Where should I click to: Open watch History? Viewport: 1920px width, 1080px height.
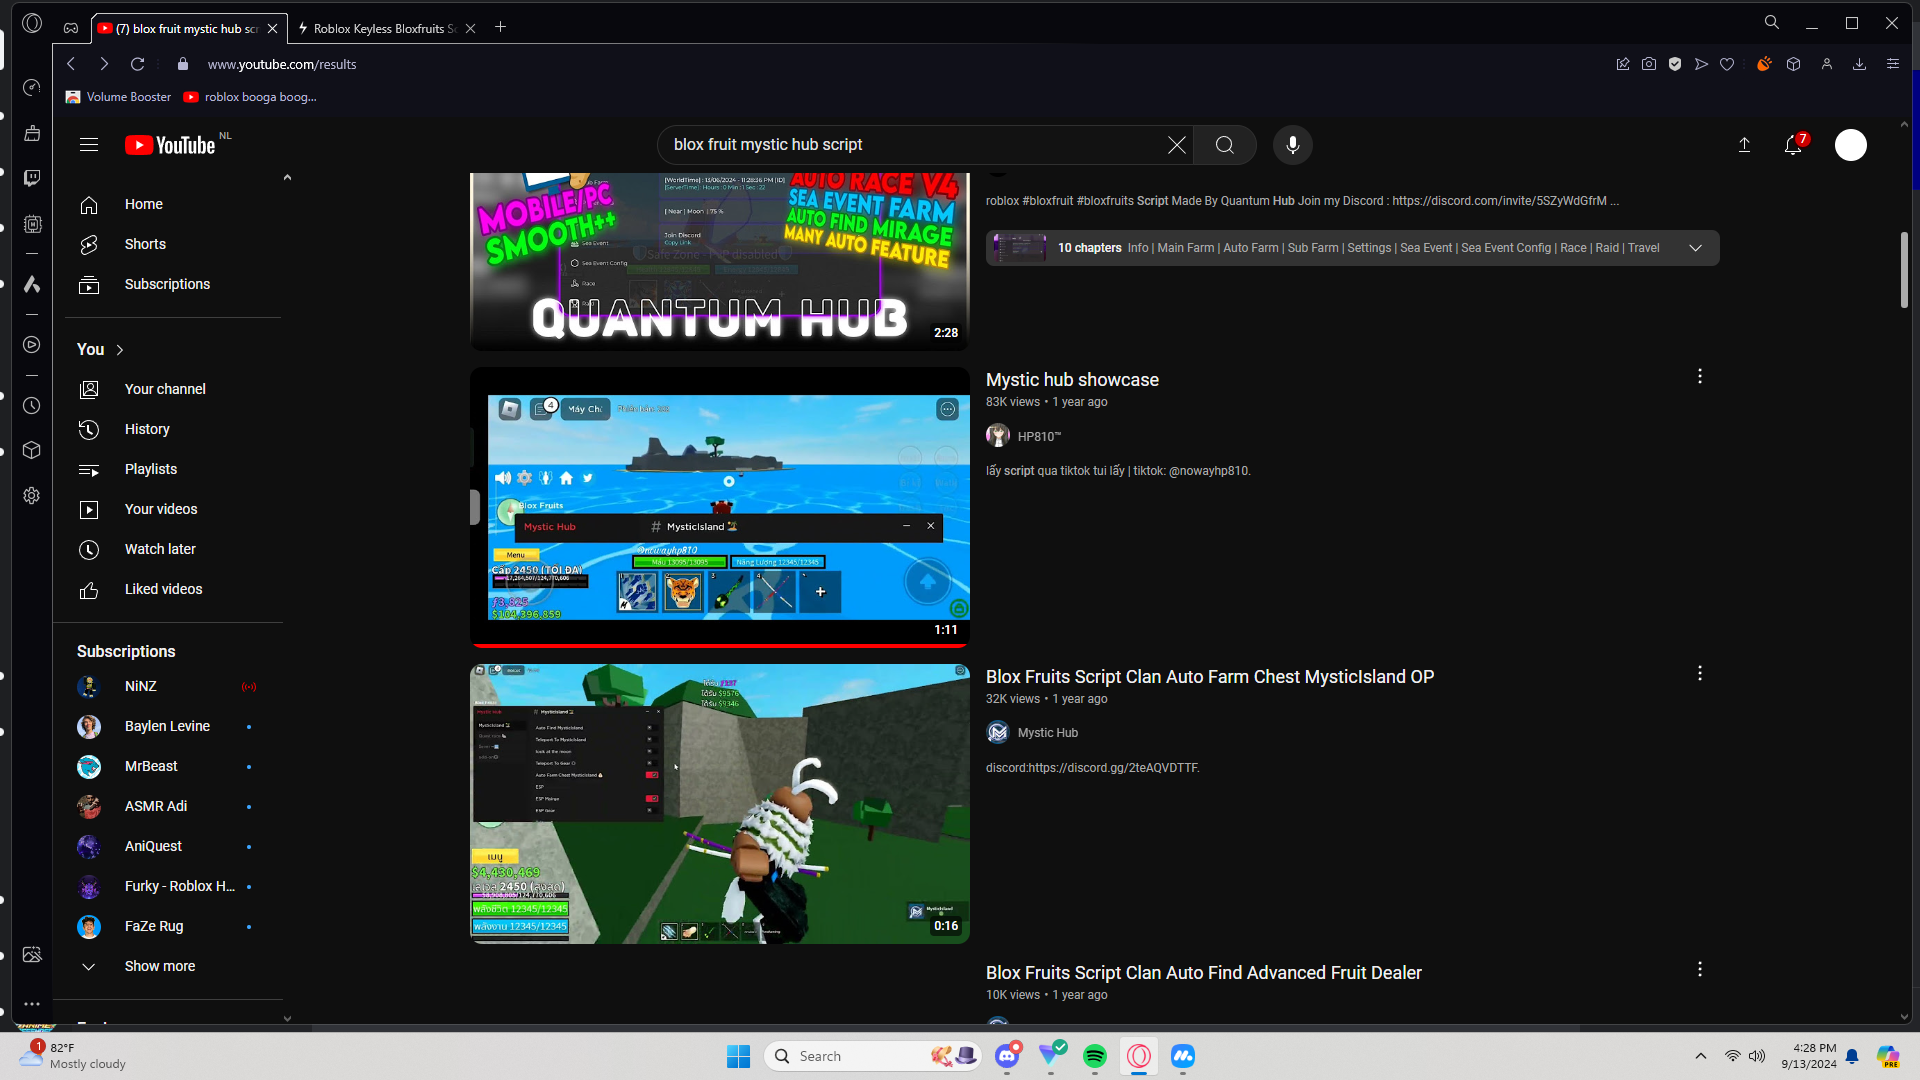click(147, 430)
